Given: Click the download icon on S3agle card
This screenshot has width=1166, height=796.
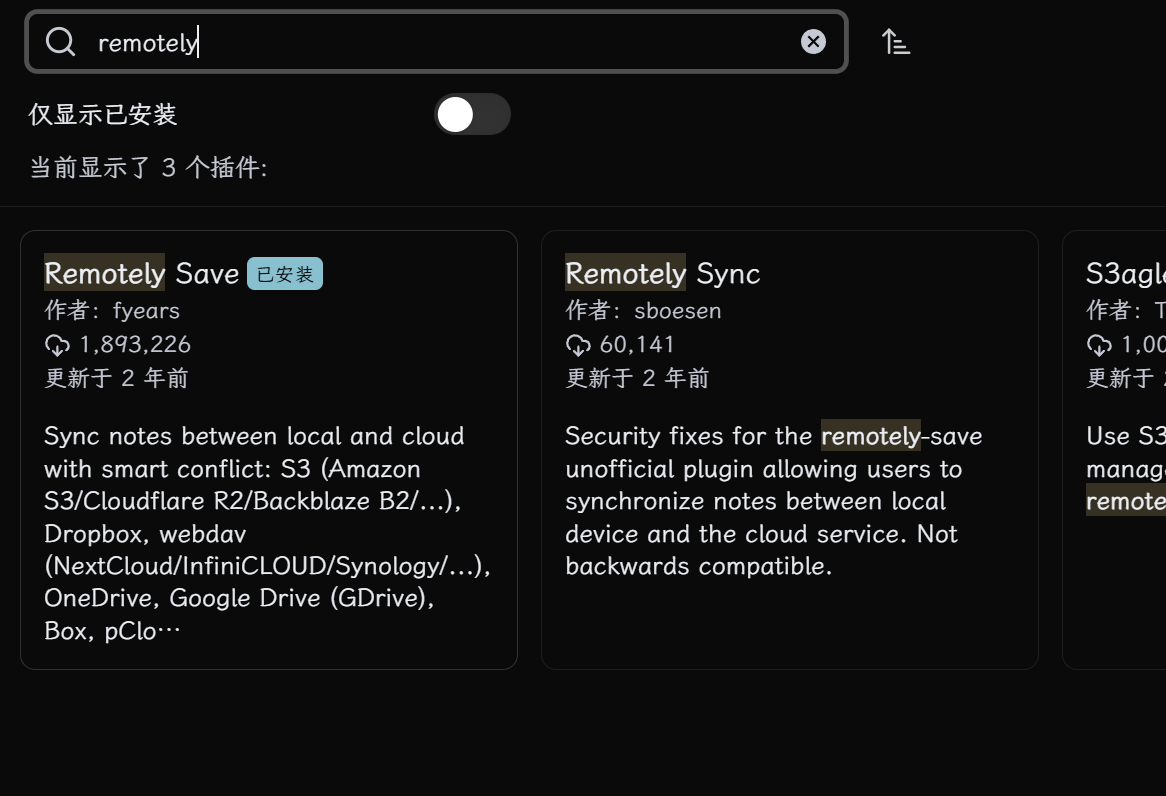Looking at the screenshot, I should 1099,345.
